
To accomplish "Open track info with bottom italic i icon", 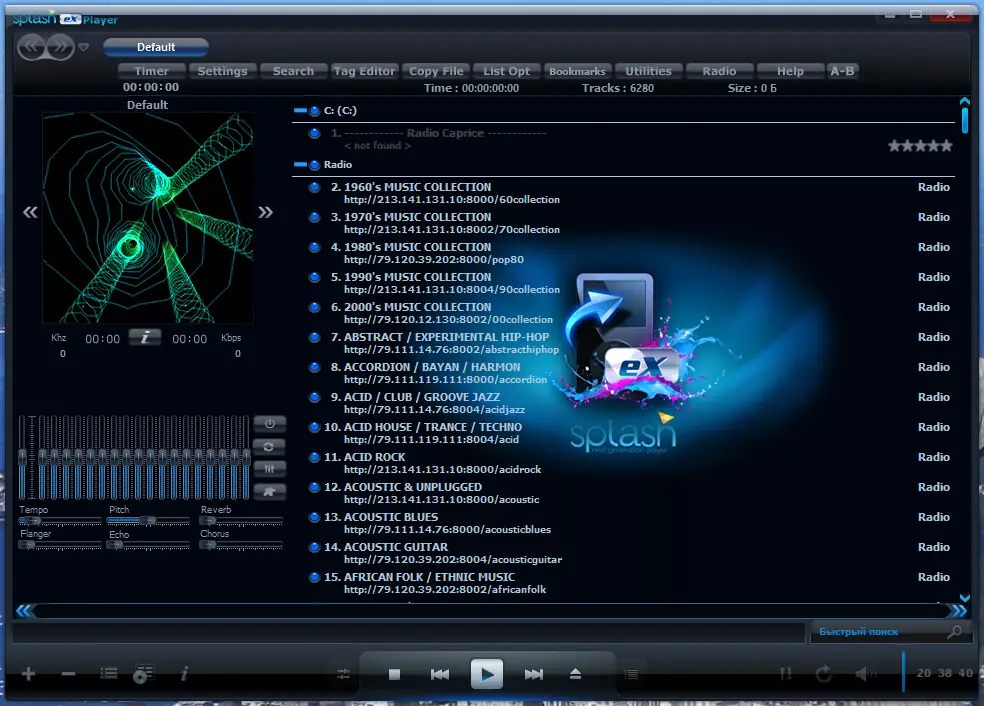I will point(184,674).
